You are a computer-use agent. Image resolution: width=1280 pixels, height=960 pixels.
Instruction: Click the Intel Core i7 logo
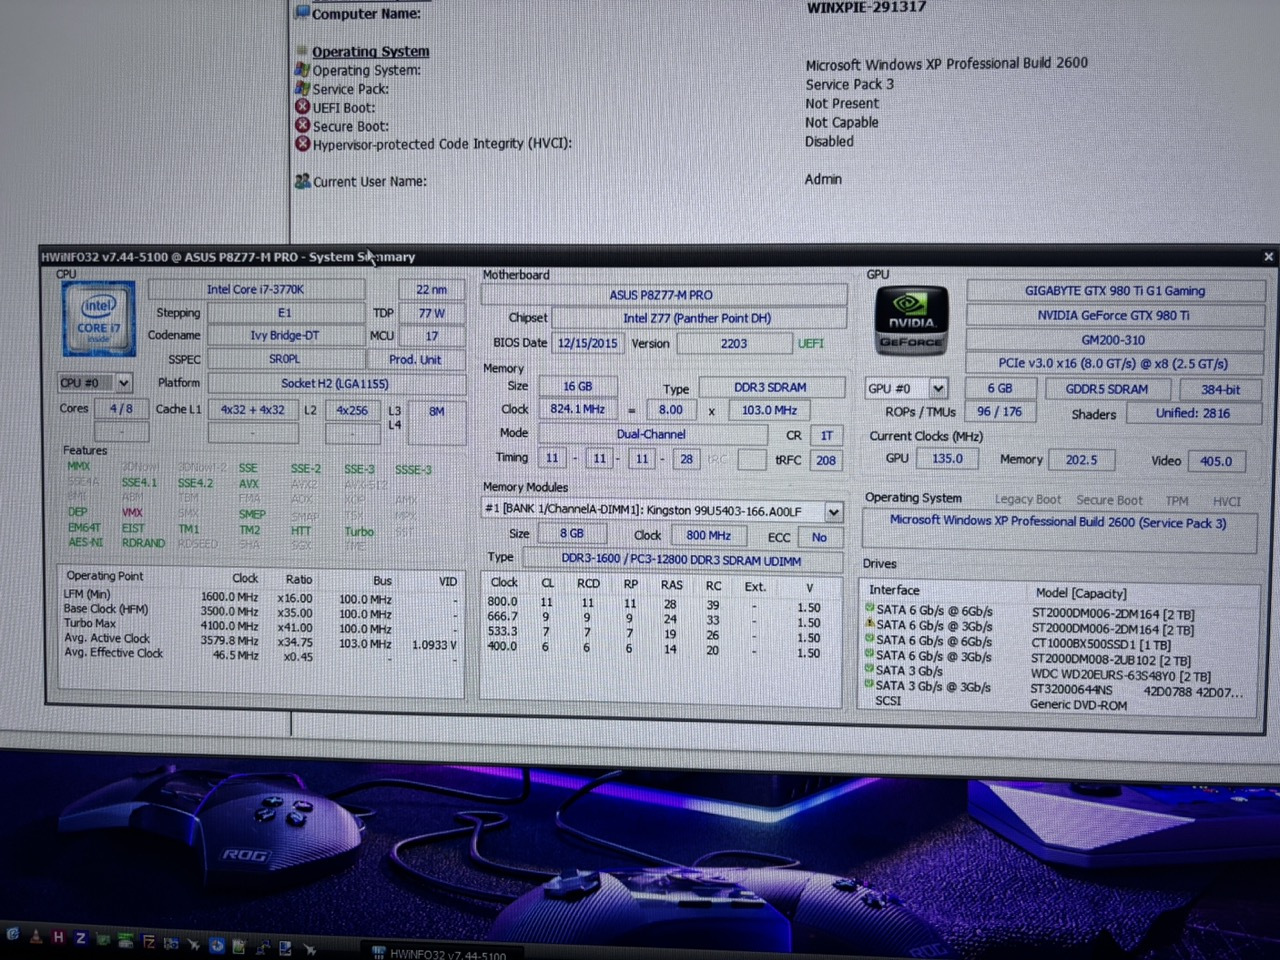click(97, 320)
